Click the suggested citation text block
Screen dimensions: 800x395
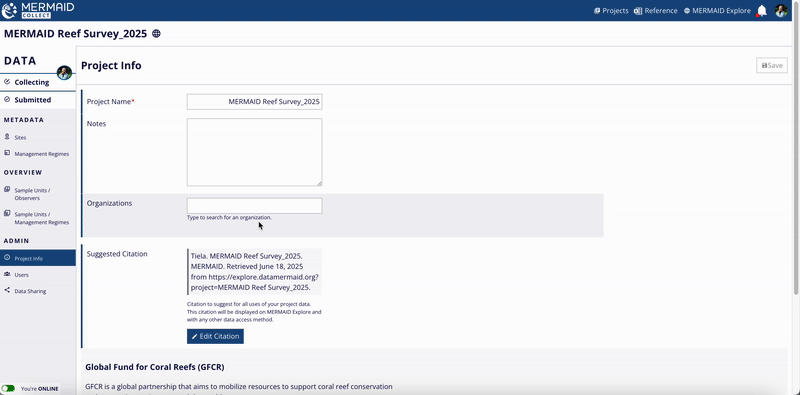254,271
